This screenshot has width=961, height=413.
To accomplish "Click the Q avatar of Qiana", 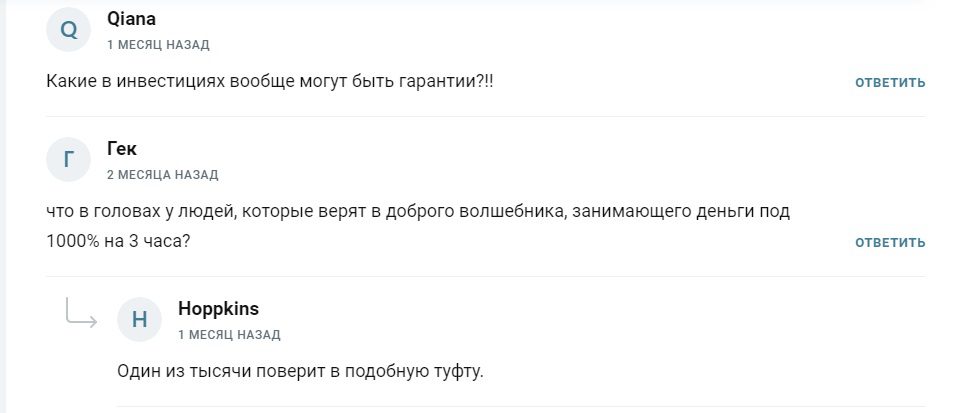I will (x=69, y=30).
